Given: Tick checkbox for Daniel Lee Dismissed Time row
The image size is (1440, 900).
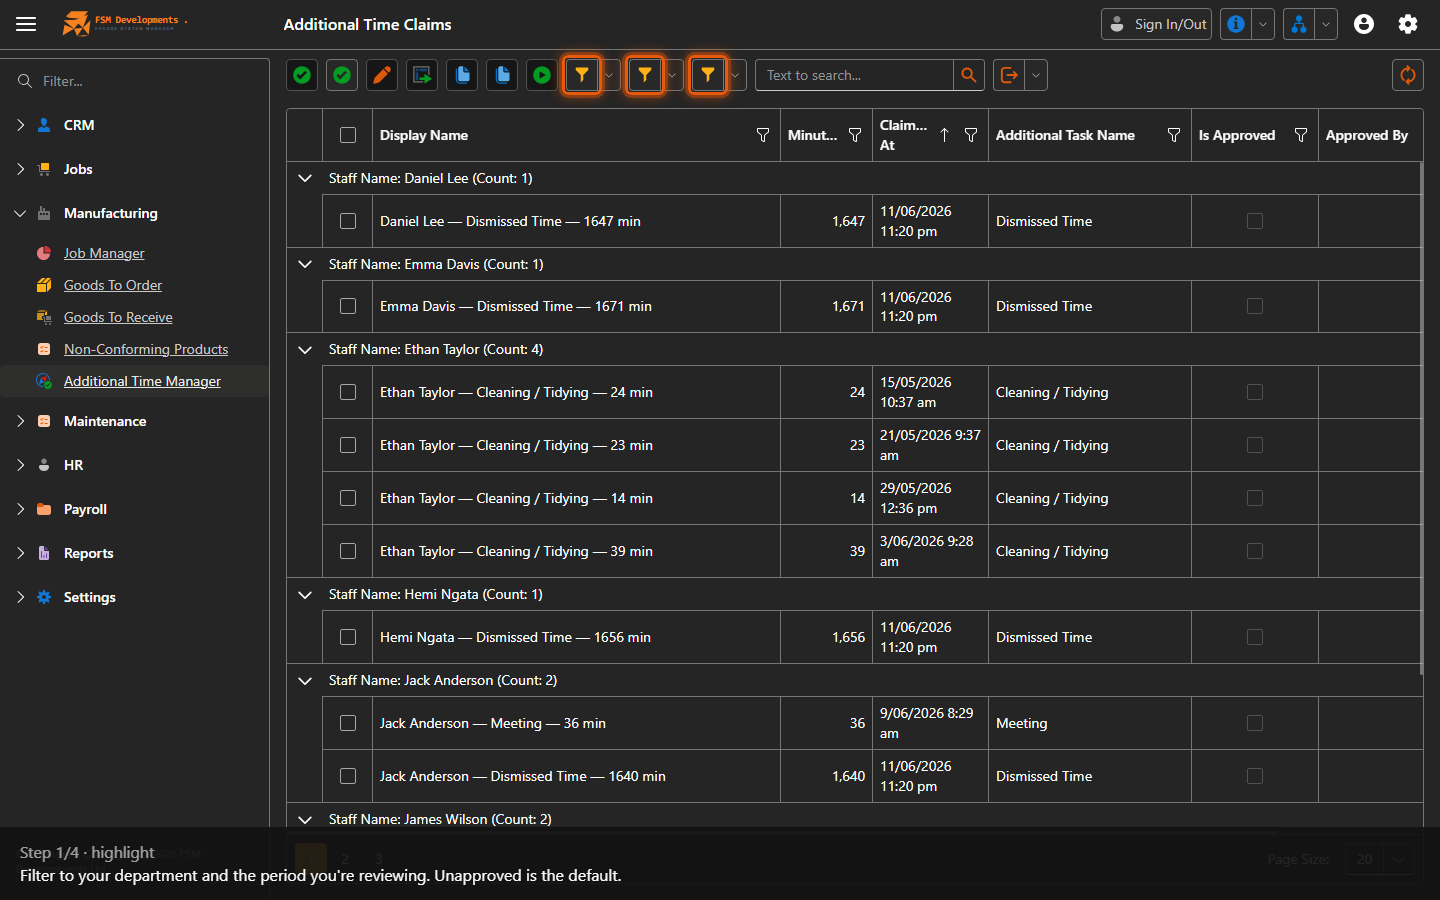Looking at the screenshot, I should (348, 221).
